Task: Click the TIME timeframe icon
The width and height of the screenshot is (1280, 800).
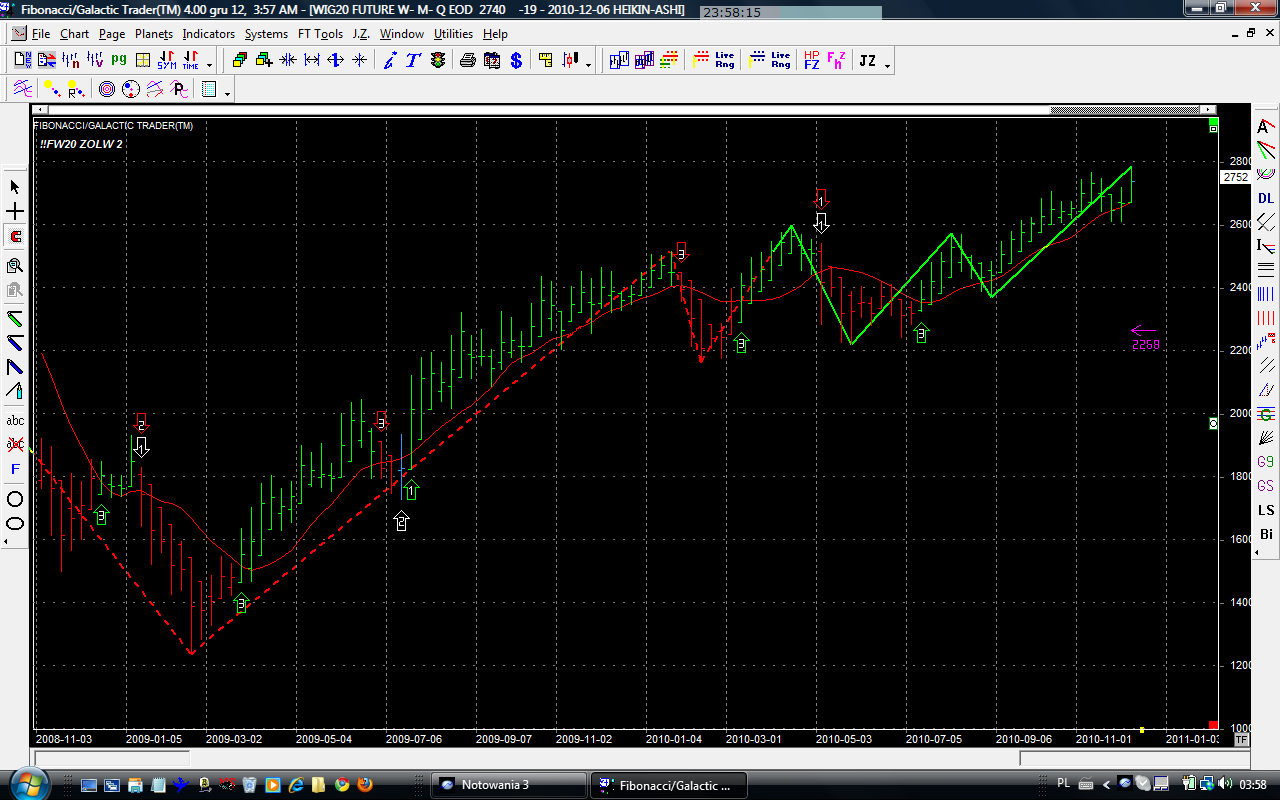Action: tap(190, 61)
